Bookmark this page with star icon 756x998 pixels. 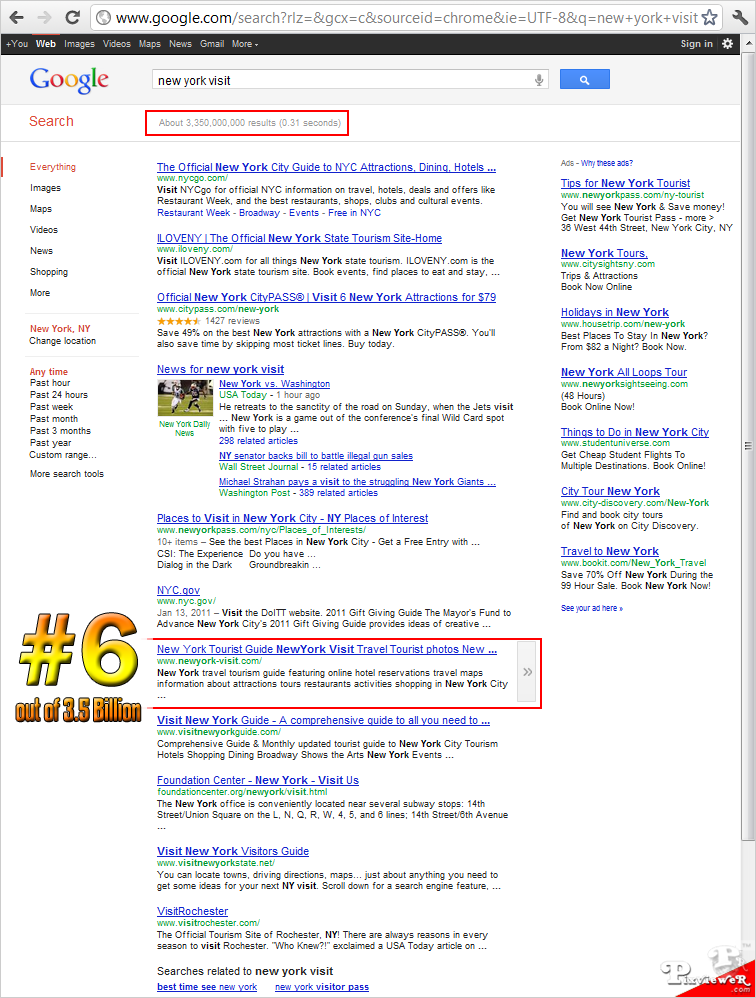[x=709, y=17]
